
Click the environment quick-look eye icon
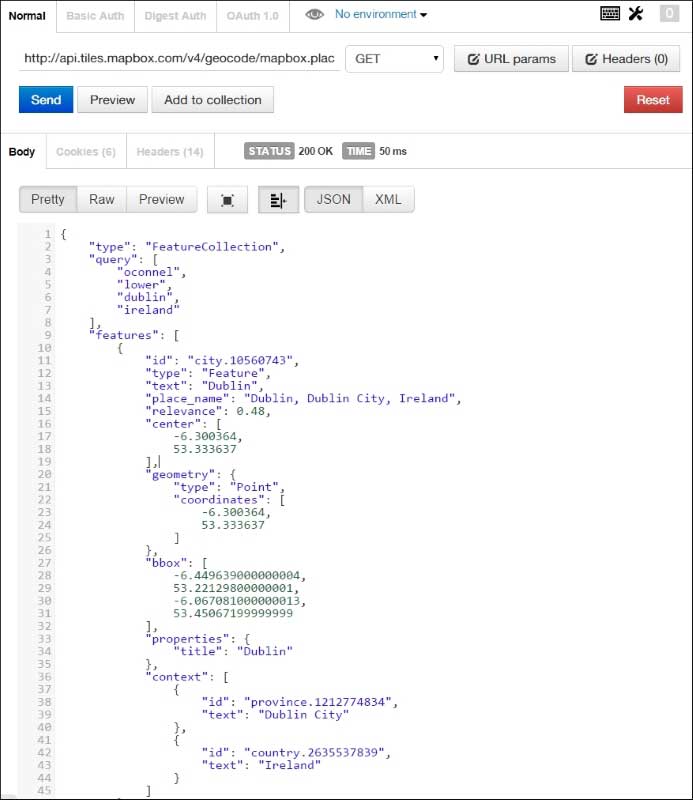[x=315, y=15]
